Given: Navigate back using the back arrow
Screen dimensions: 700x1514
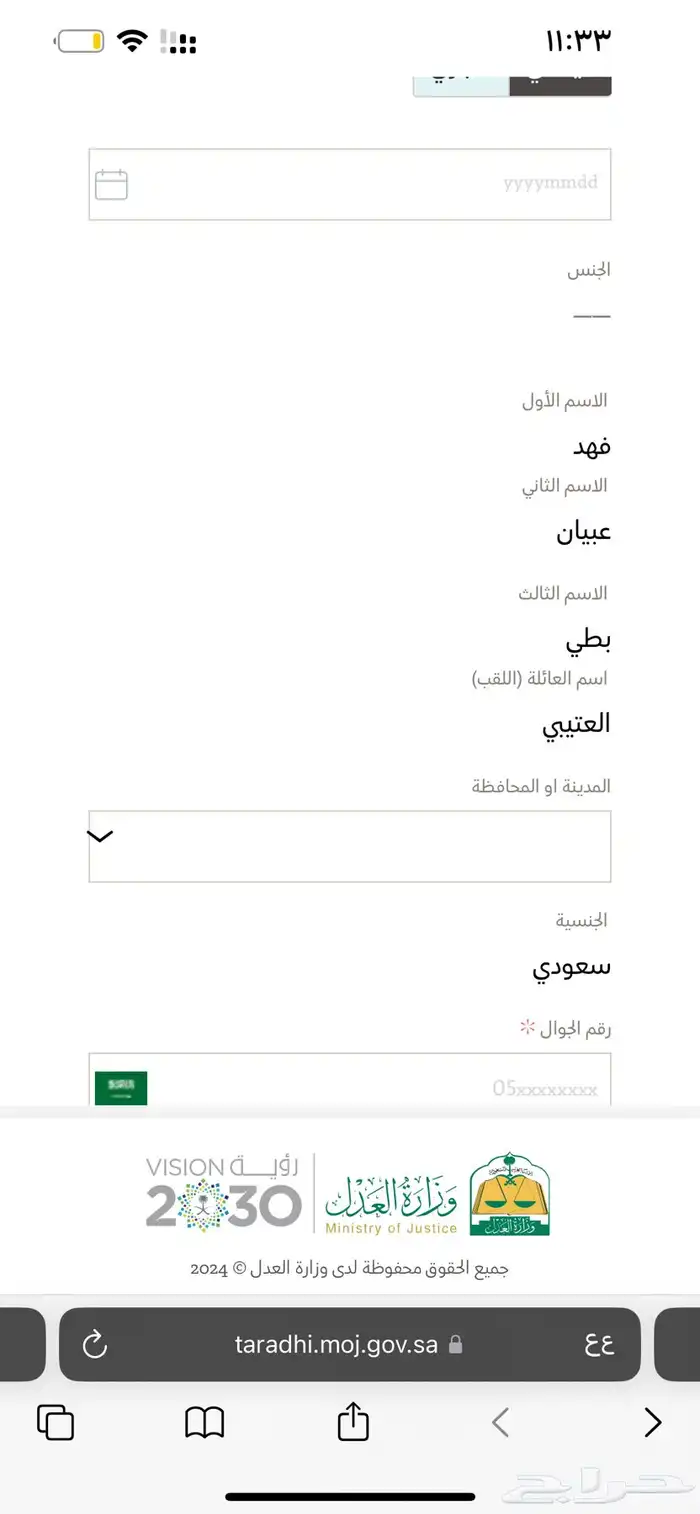Looking at the screenshot, I should [499, 1421].
